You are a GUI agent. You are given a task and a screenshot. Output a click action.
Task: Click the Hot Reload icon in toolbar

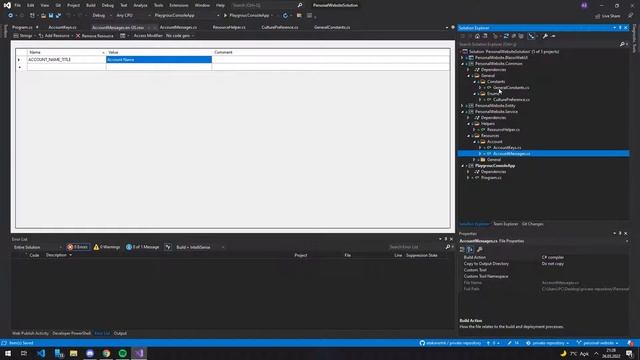285,16
